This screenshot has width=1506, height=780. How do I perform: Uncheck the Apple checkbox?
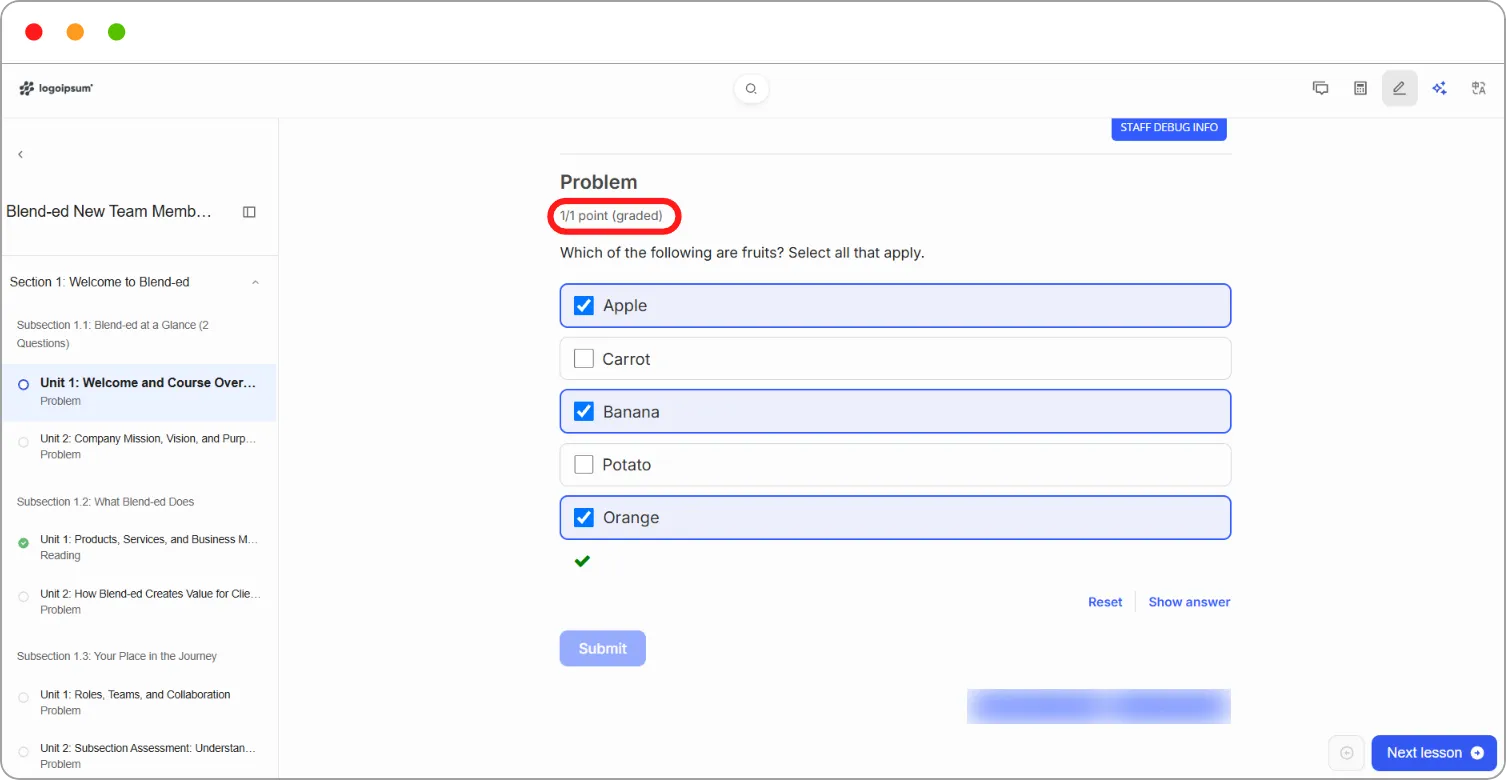point(584,306)
